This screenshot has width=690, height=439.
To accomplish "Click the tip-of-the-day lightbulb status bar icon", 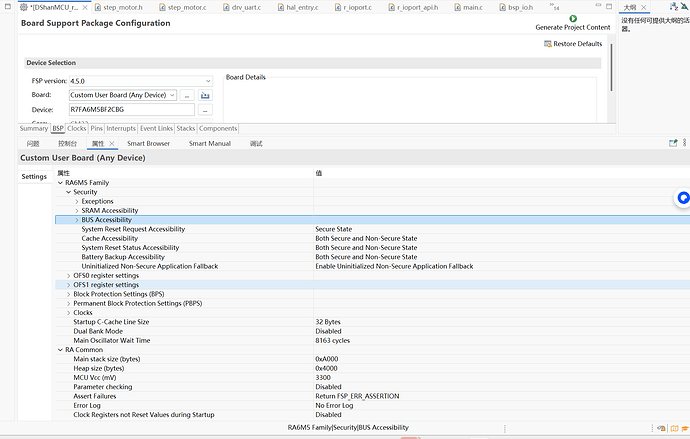I will point(661,428).
